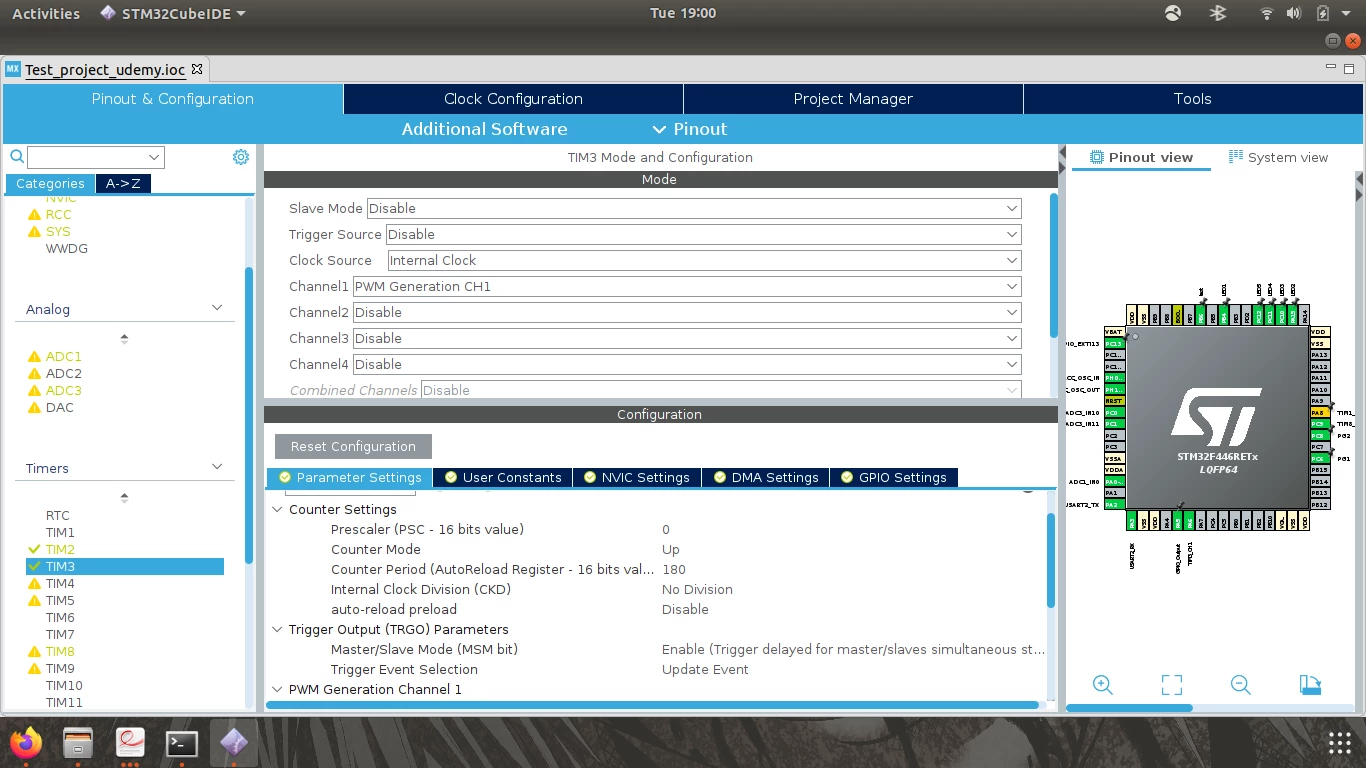
Task: Click Additional Software in the blue bar
Action: (x=484, y=129)
